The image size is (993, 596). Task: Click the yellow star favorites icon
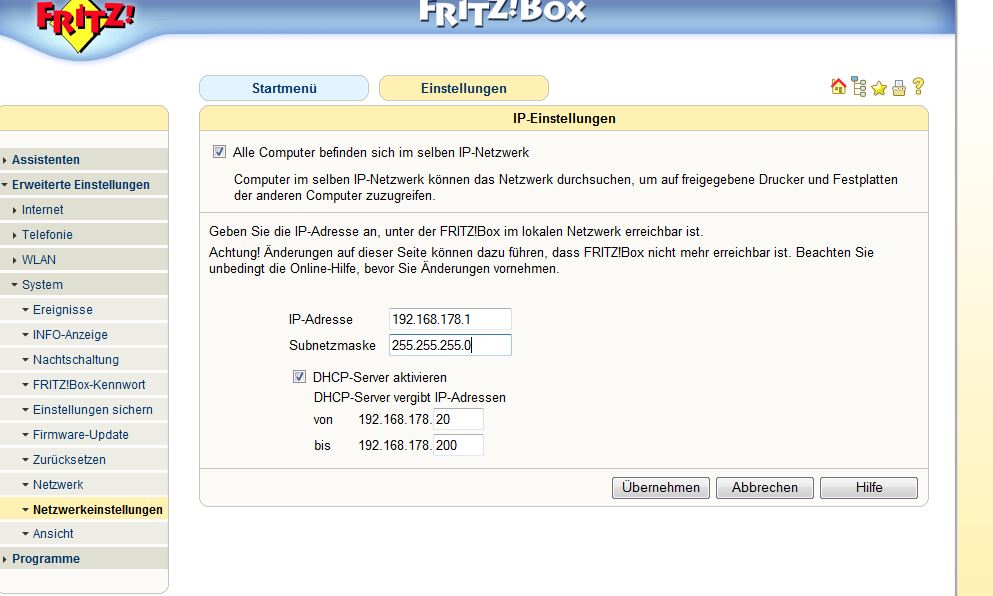click(879, 88)
